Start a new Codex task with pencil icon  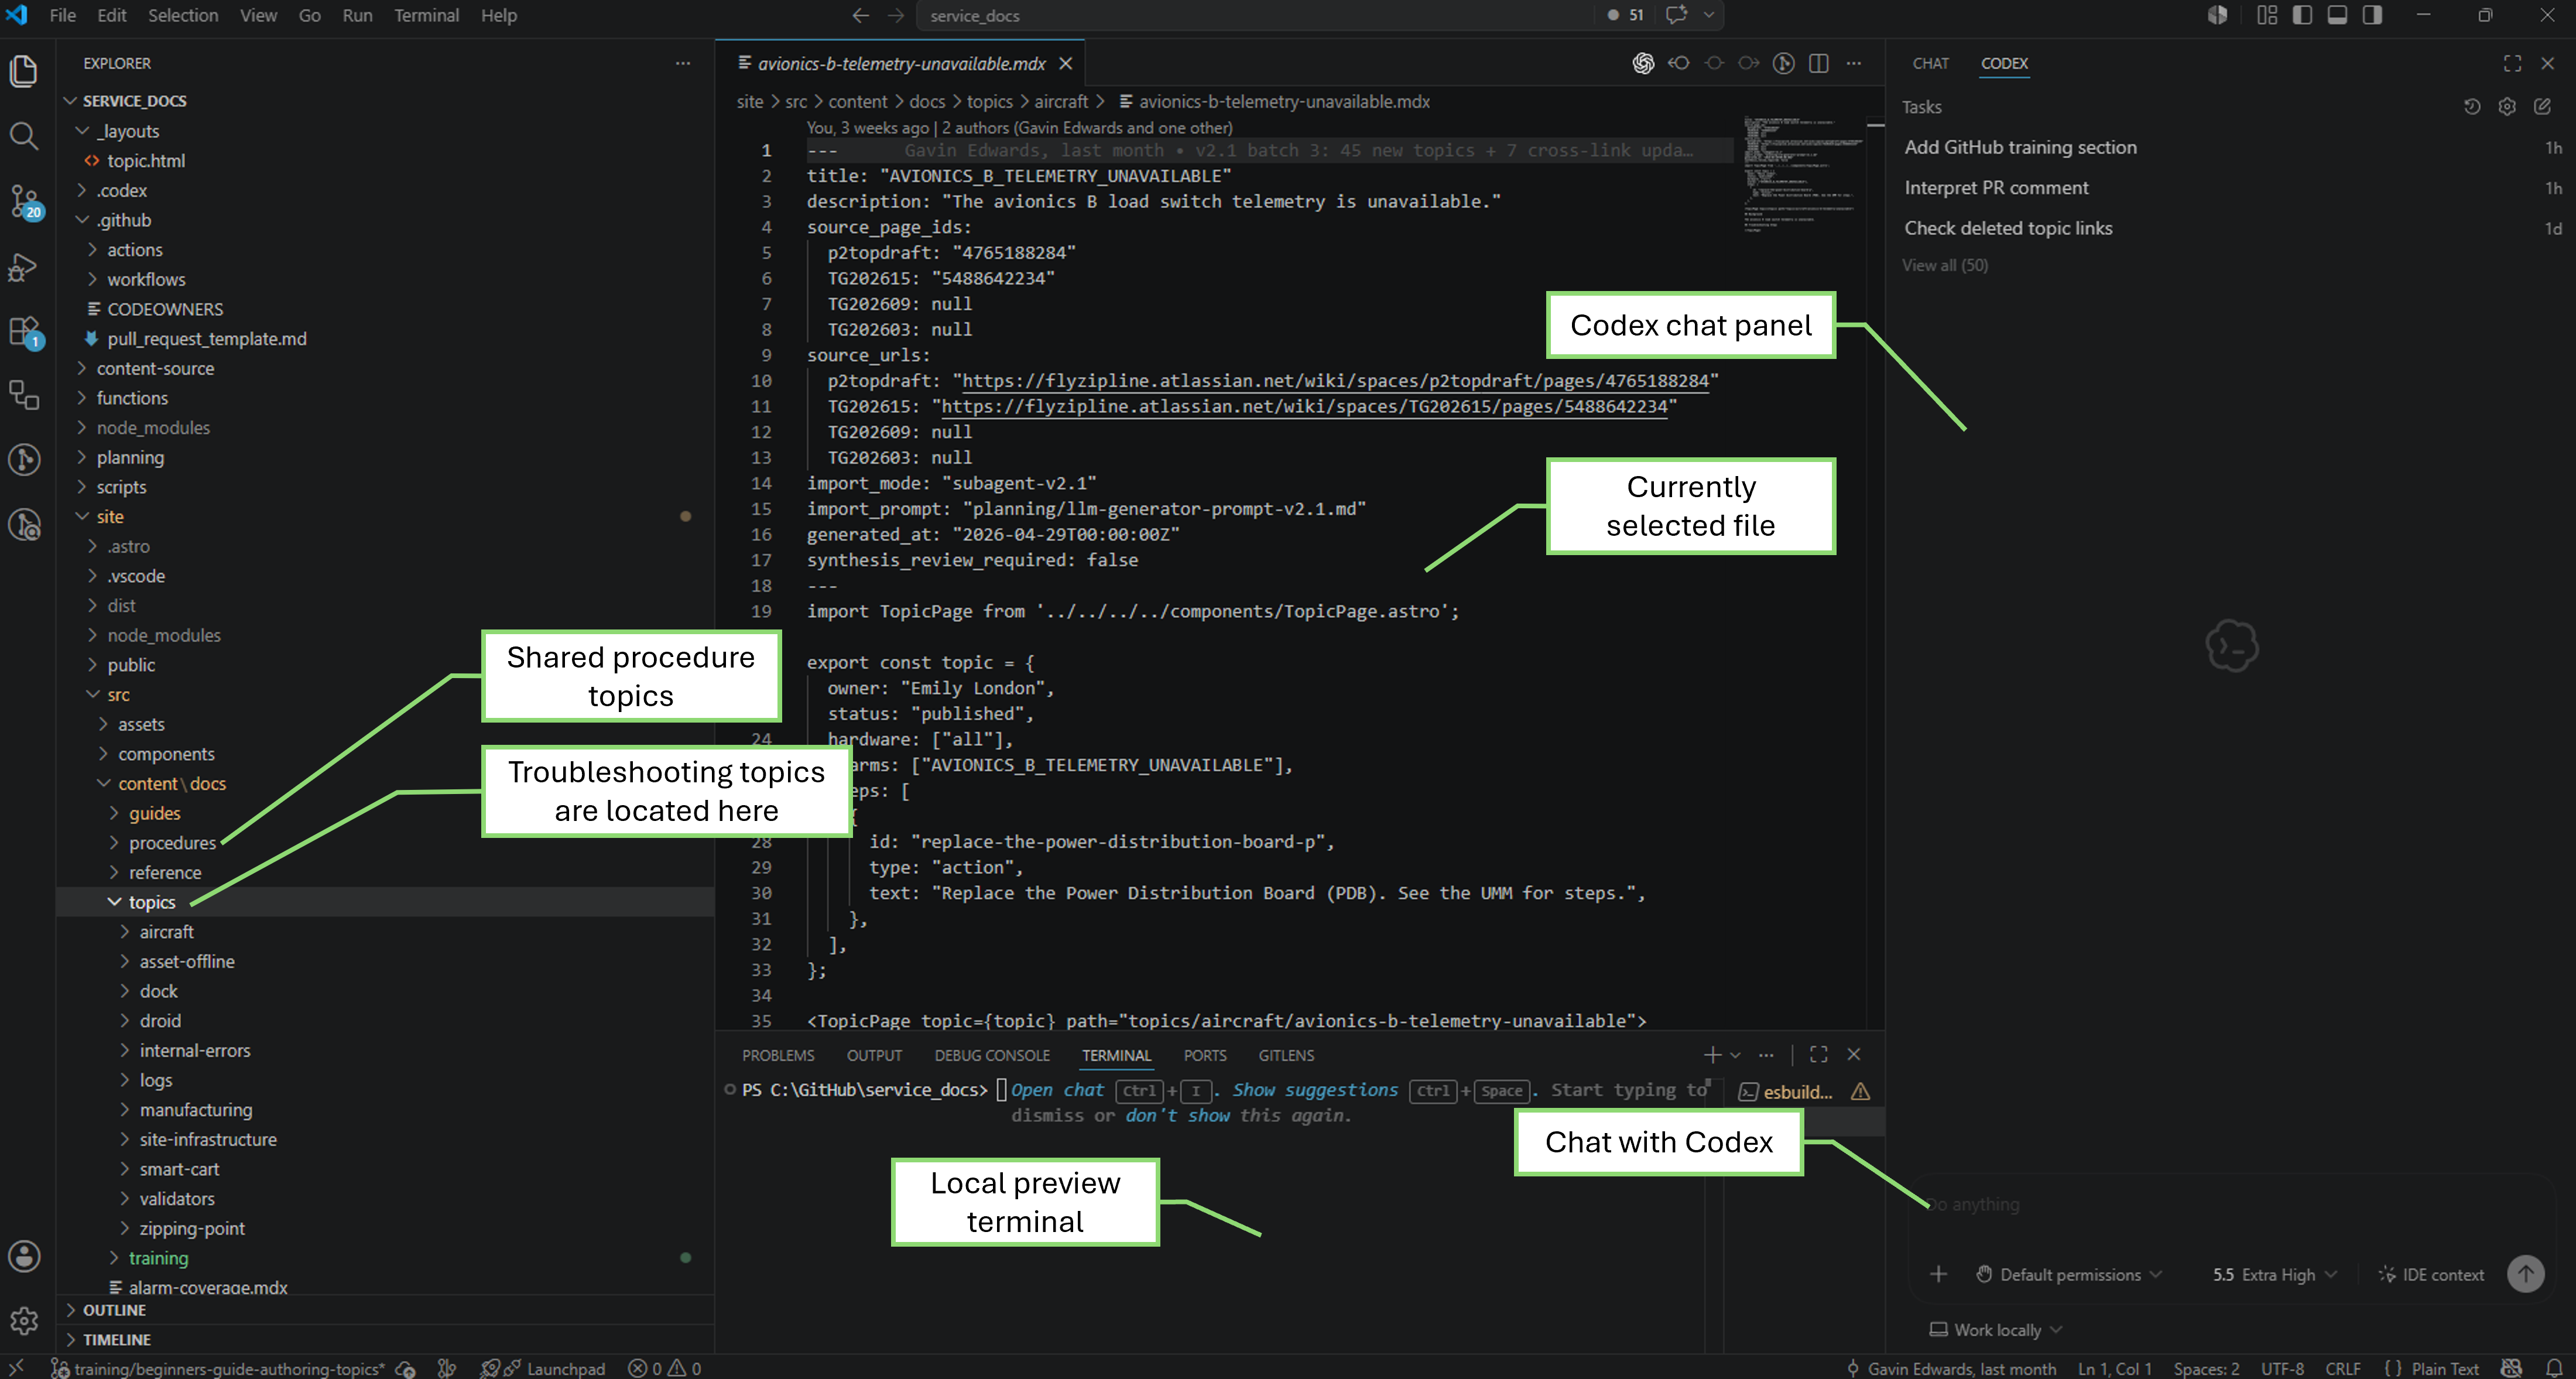[x=2542, y=107]
